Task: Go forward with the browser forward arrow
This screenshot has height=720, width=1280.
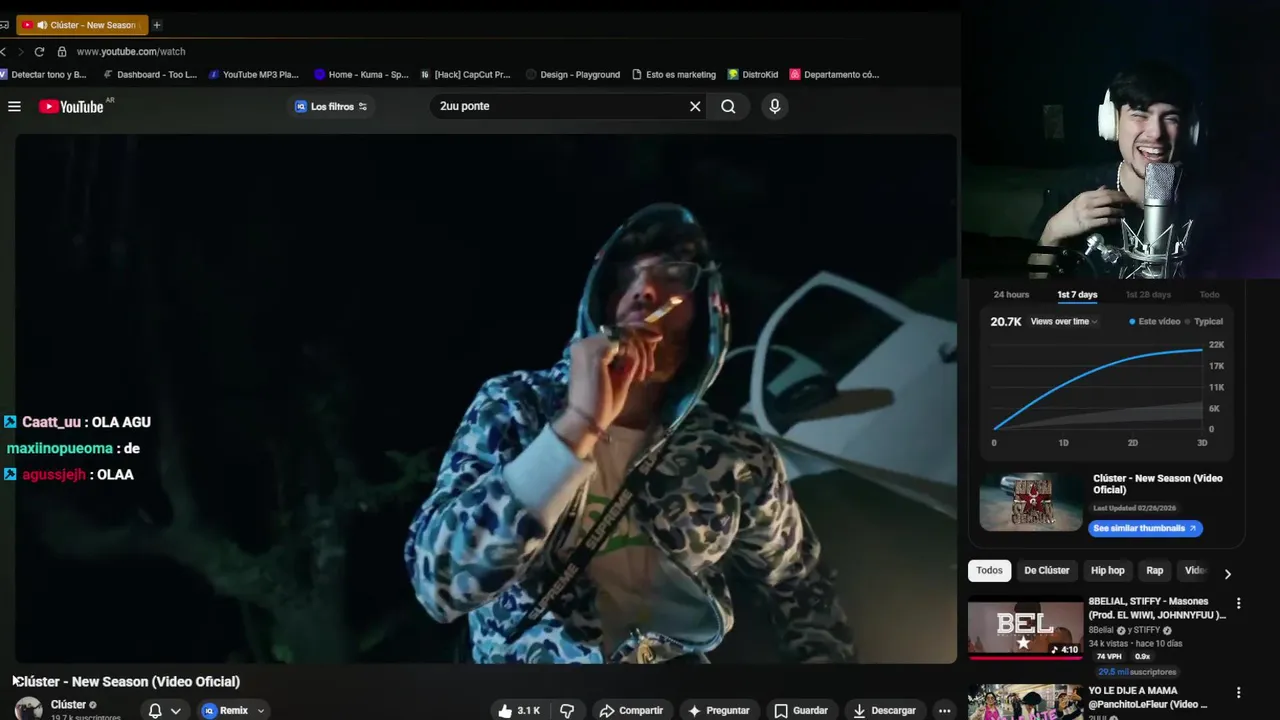Action: 20,51
